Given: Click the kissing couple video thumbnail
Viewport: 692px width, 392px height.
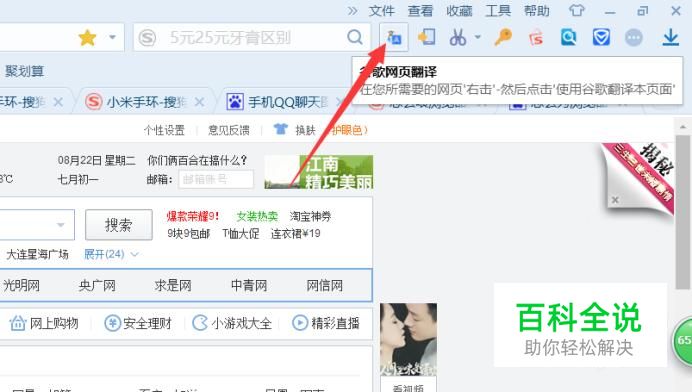Looking at the screenshot, I should pos(408,339).
